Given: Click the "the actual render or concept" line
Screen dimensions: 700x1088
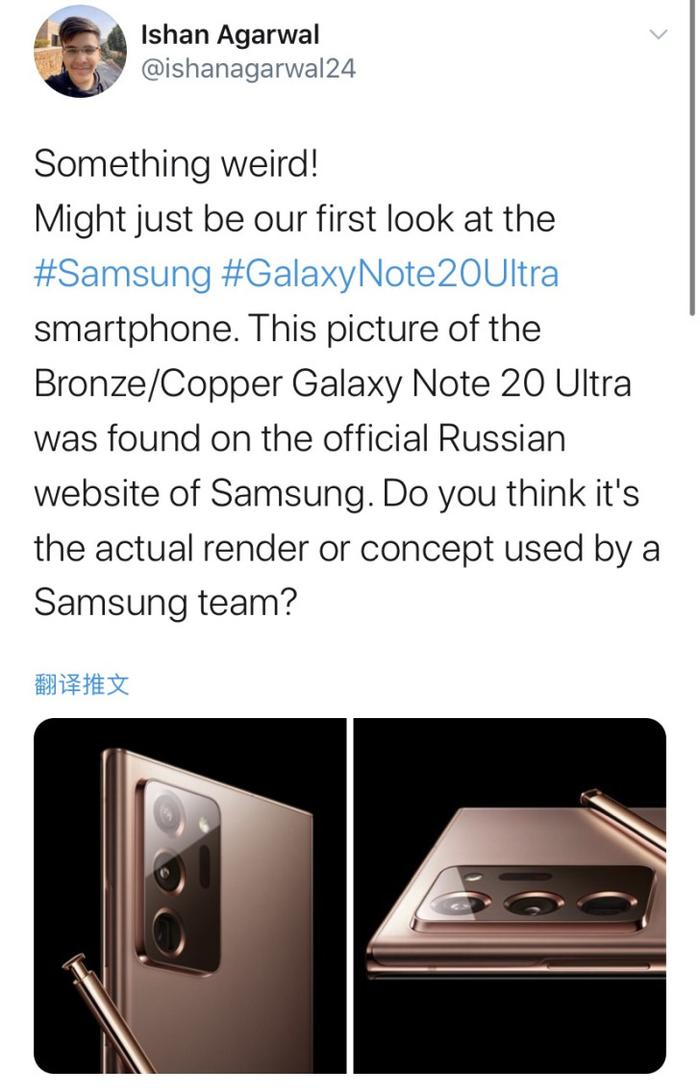Looking at the screenshot, I should (x=347, y=548).
